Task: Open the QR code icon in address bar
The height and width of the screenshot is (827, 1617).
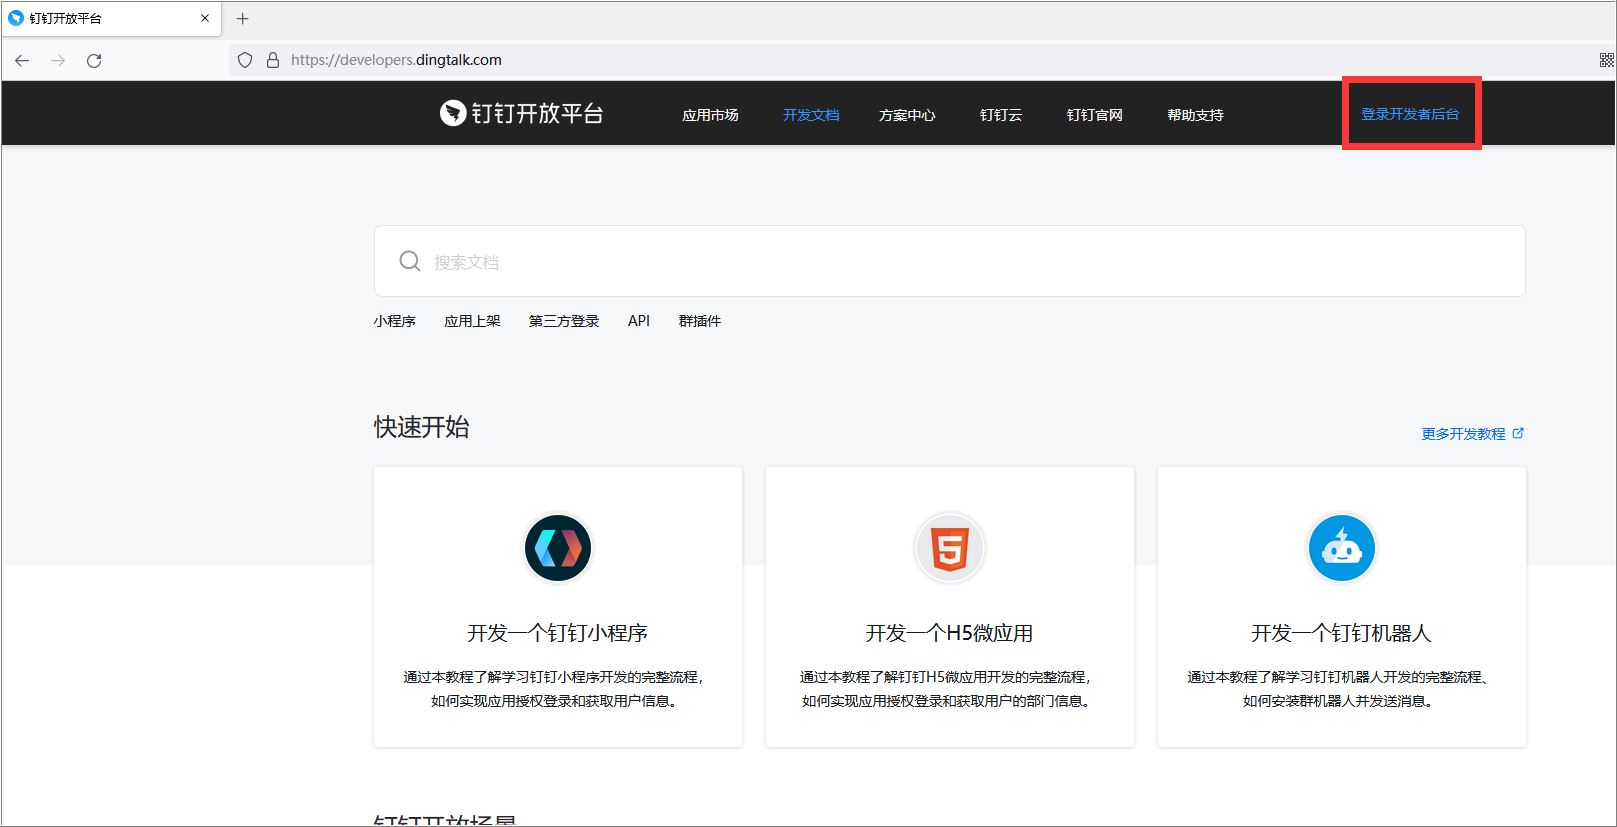Action: pos(1606,60)
